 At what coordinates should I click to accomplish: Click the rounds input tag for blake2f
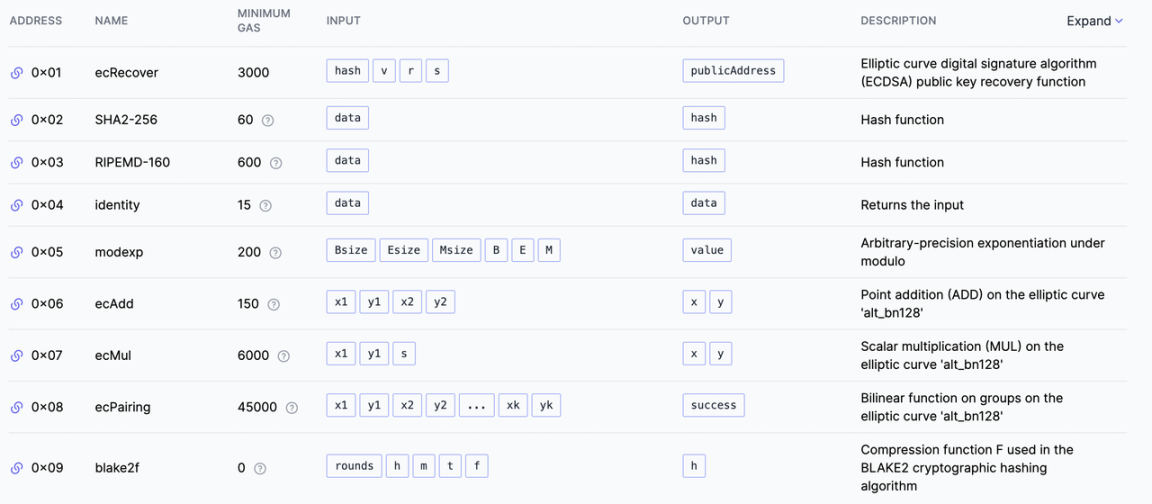354,466
